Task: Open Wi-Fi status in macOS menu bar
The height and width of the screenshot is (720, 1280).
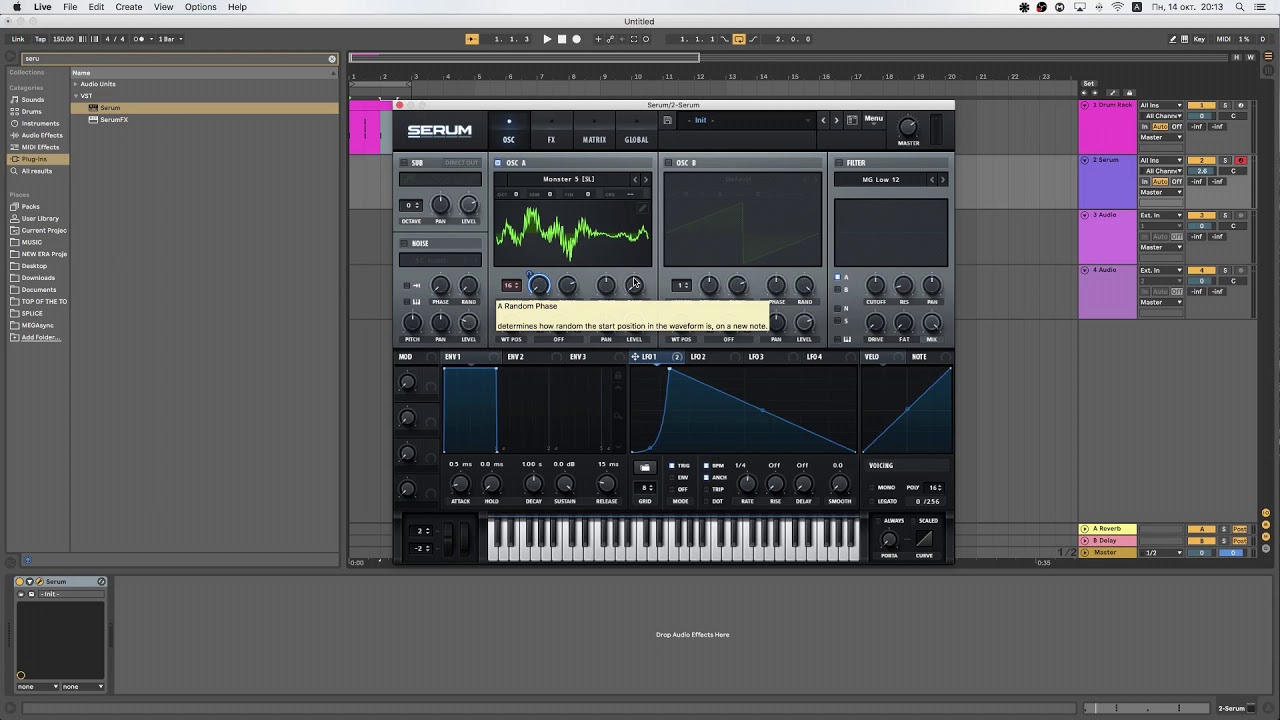Action: click(x=1117, y=7)
